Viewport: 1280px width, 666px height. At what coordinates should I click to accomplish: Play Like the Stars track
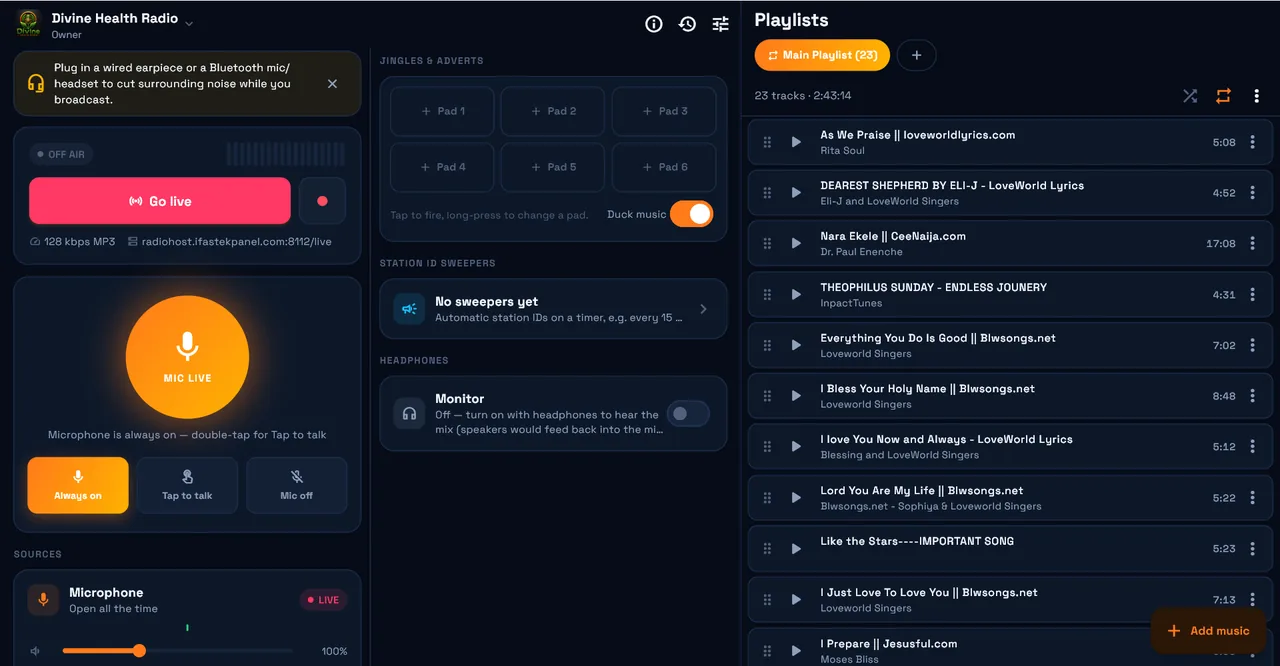point(796,548)
